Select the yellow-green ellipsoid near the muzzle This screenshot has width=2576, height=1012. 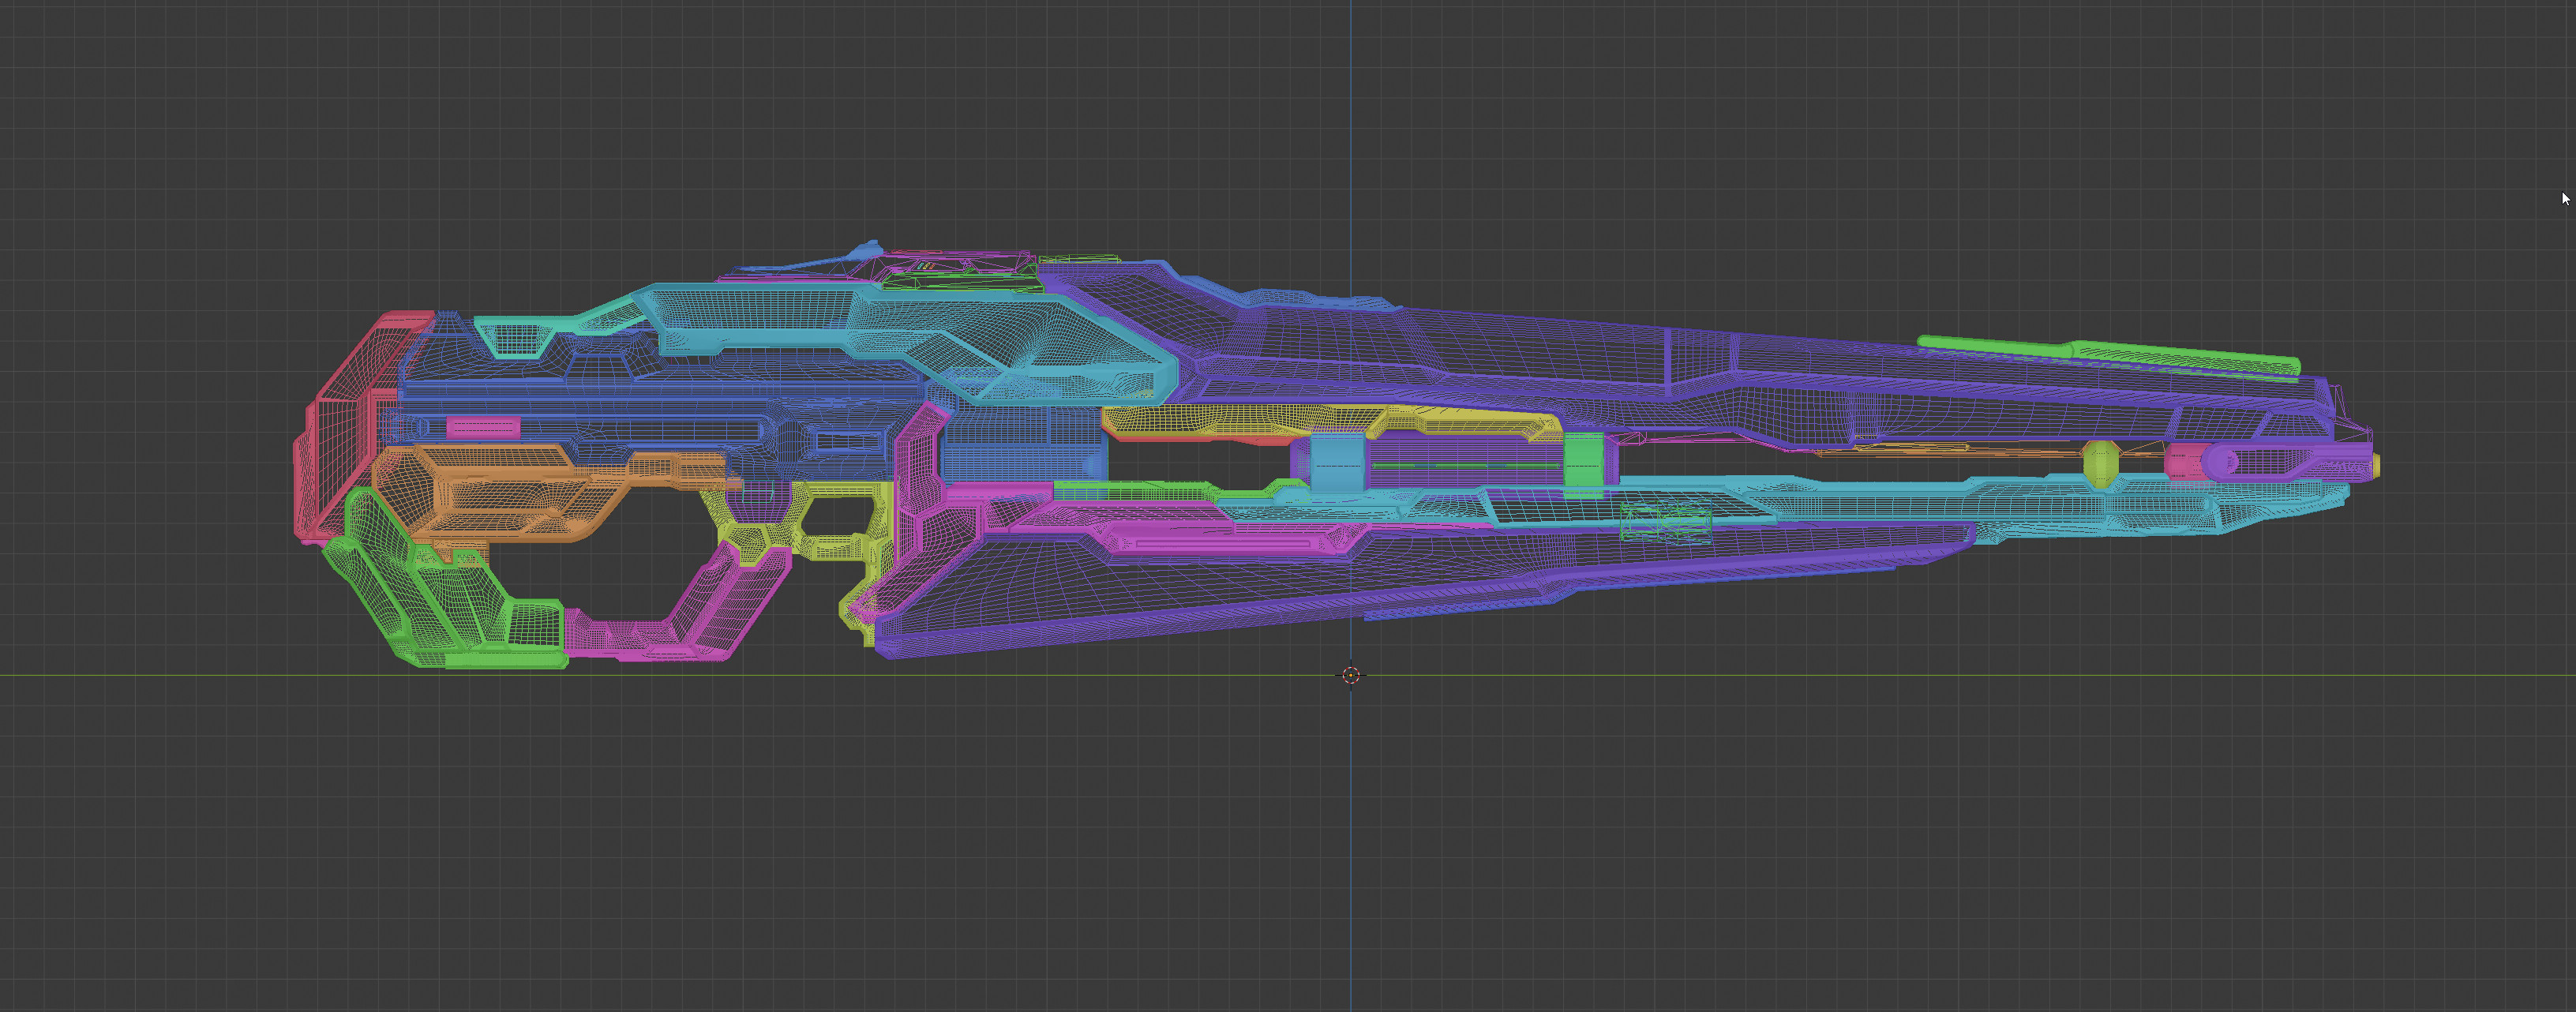(2100, 464)
